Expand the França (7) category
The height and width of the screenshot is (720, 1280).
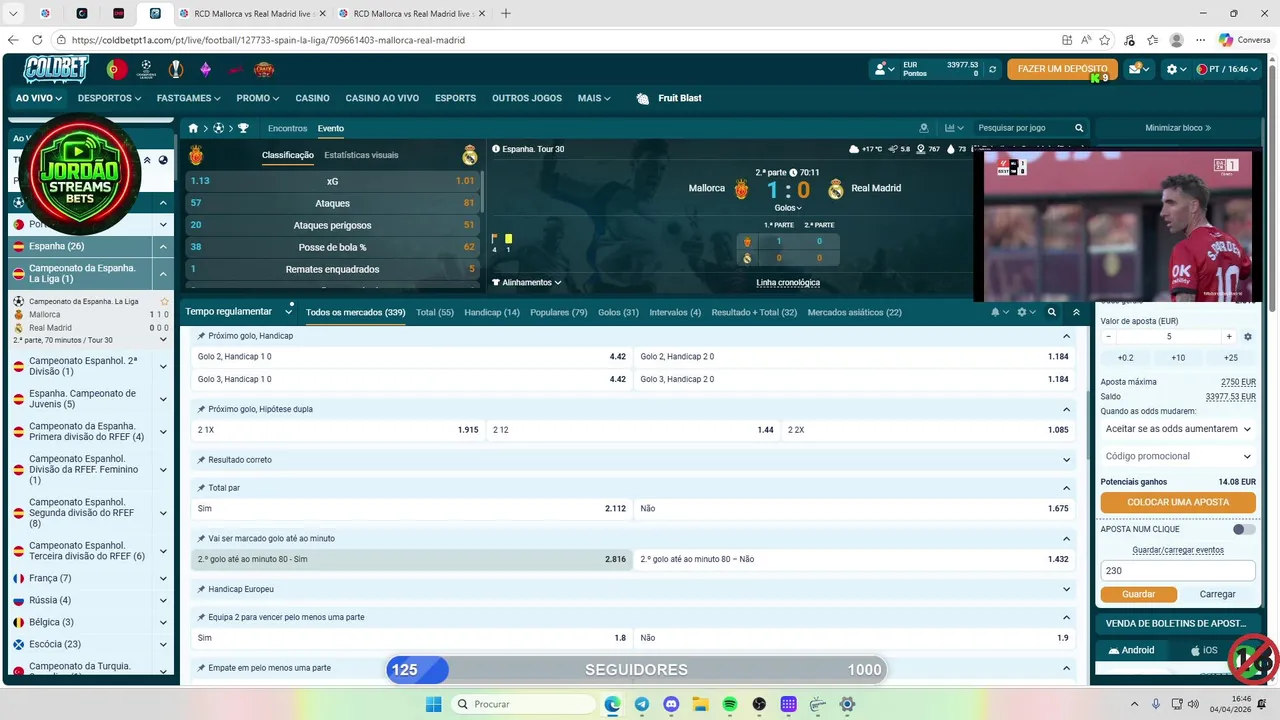(163, 578)
